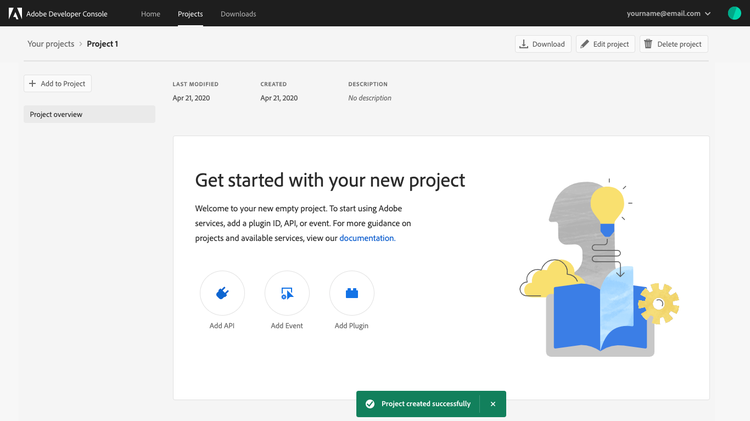Click the Project 1 breadcrumb title

[x=102, y=44]
